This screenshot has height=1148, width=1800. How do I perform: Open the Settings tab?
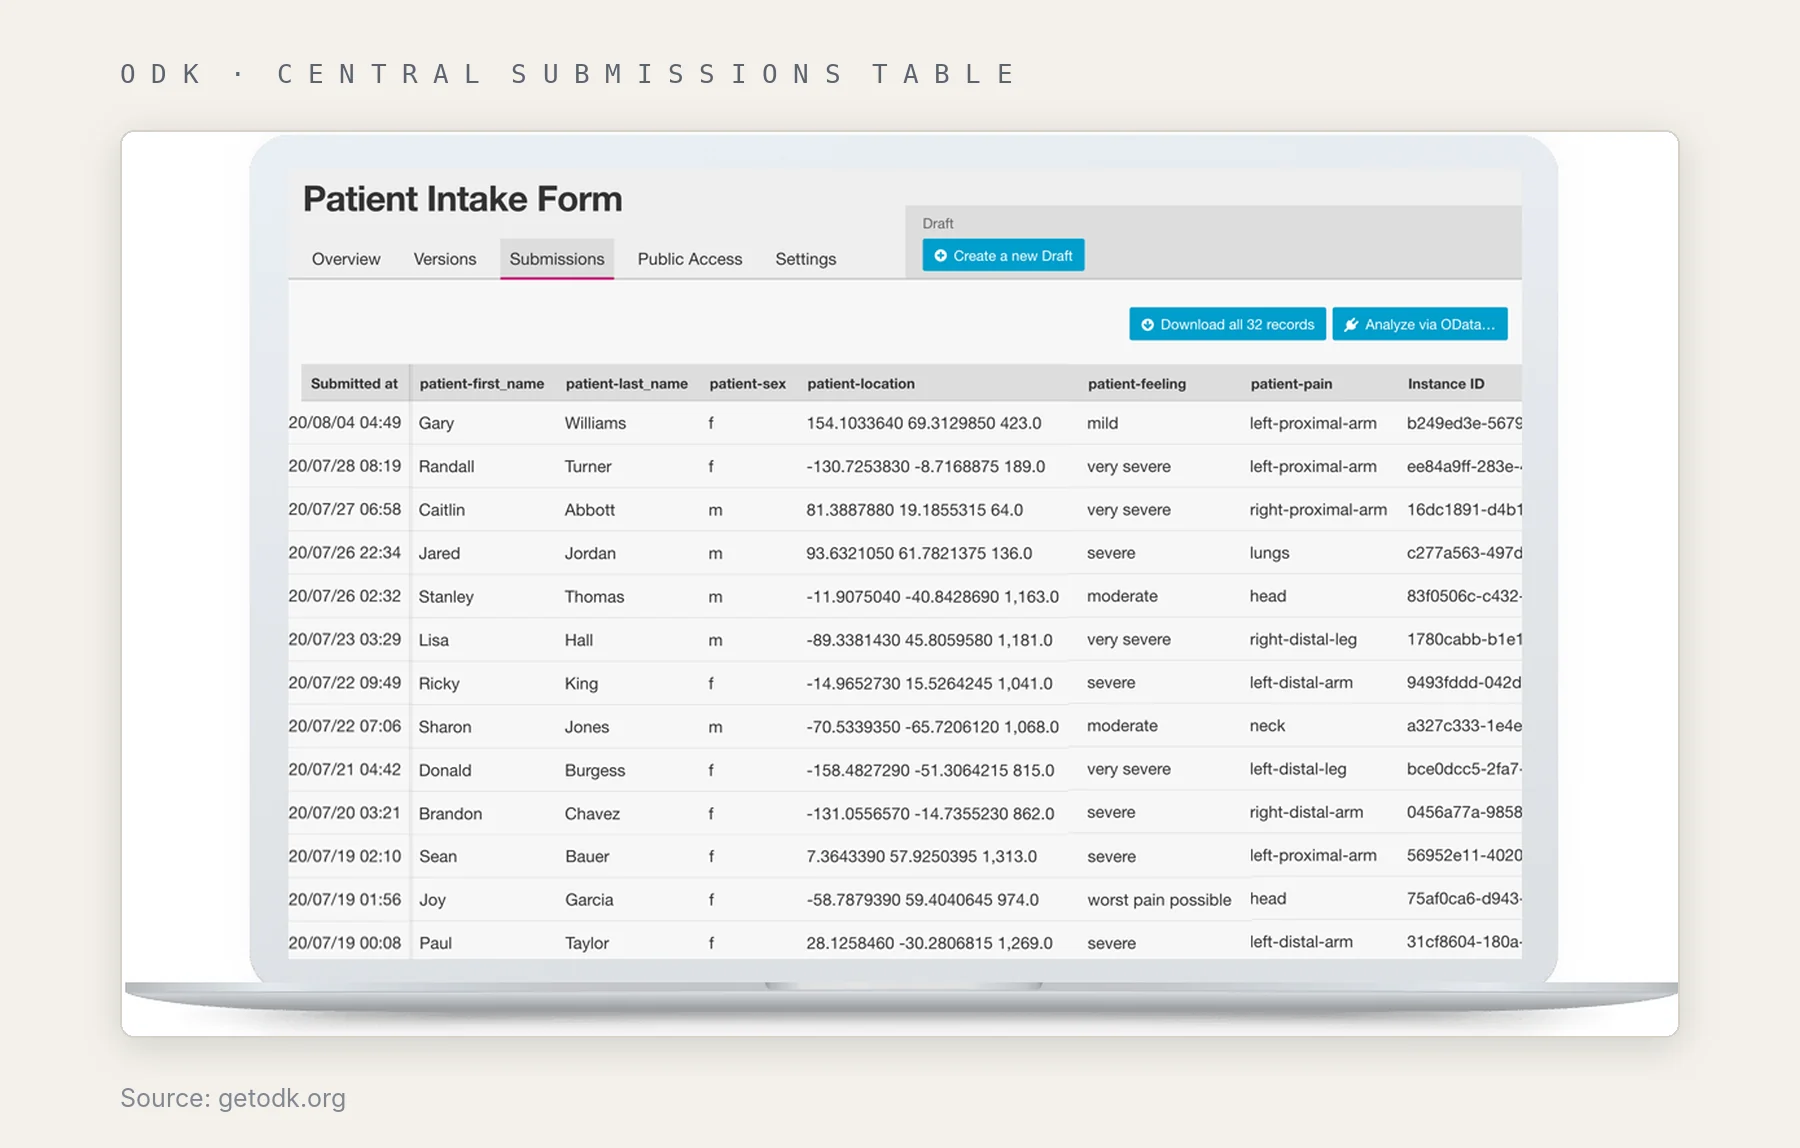coord(806,259)
